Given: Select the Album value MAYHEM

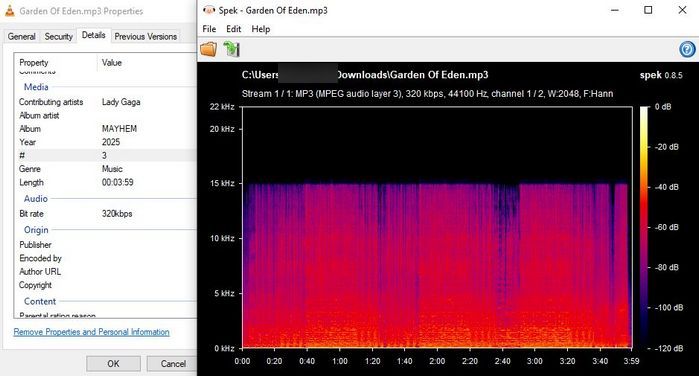Looking at the screenshot, I should click(119, 129).
